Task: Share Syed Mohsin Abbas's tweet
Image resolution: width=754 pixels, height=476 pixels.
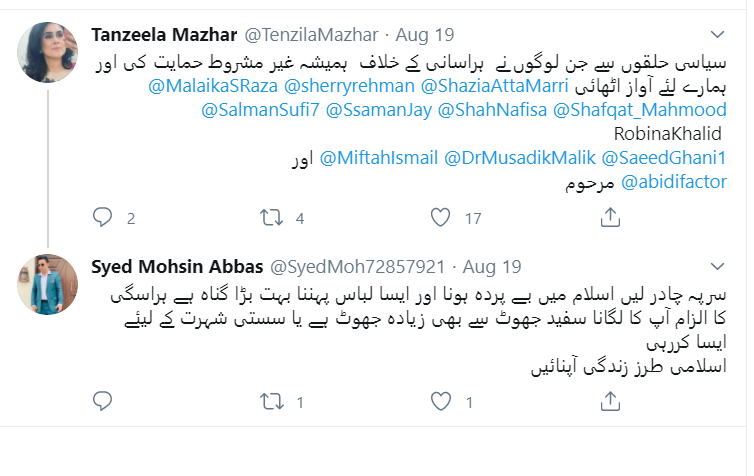Action: 610,401
